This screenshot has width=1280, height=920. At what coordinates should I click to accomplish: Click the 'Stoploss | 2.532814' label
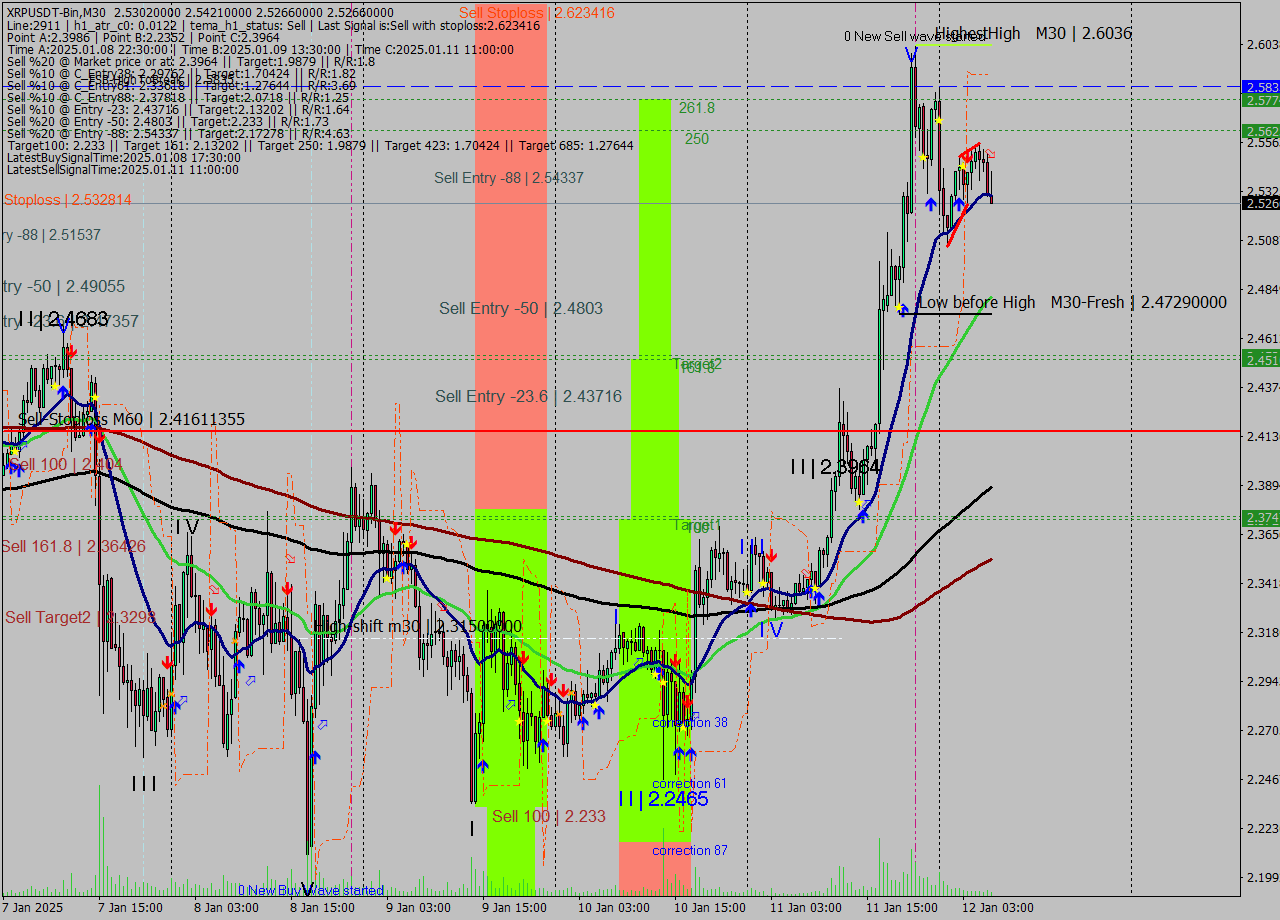[x=68, y=200]
